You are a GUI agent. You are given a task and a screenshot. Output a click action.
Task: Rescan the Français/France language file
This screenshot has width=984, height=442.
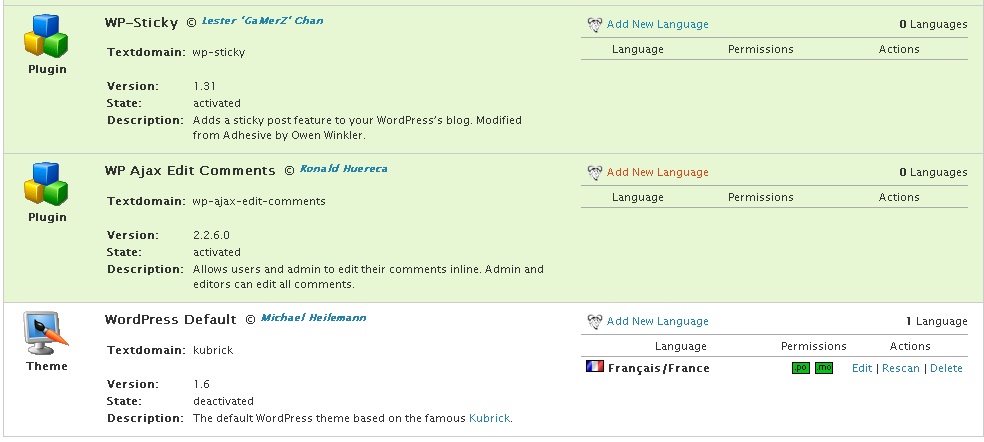(x=900, y=368)
